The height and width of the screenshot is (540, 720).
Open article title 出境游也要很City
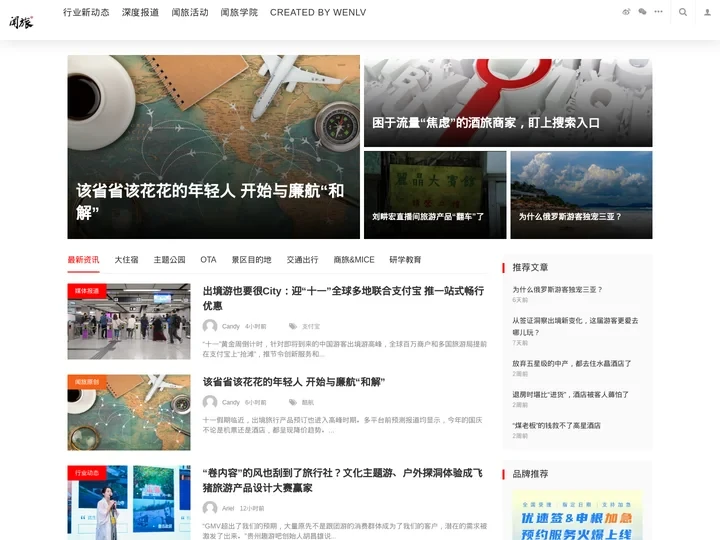tap(343, 298)
